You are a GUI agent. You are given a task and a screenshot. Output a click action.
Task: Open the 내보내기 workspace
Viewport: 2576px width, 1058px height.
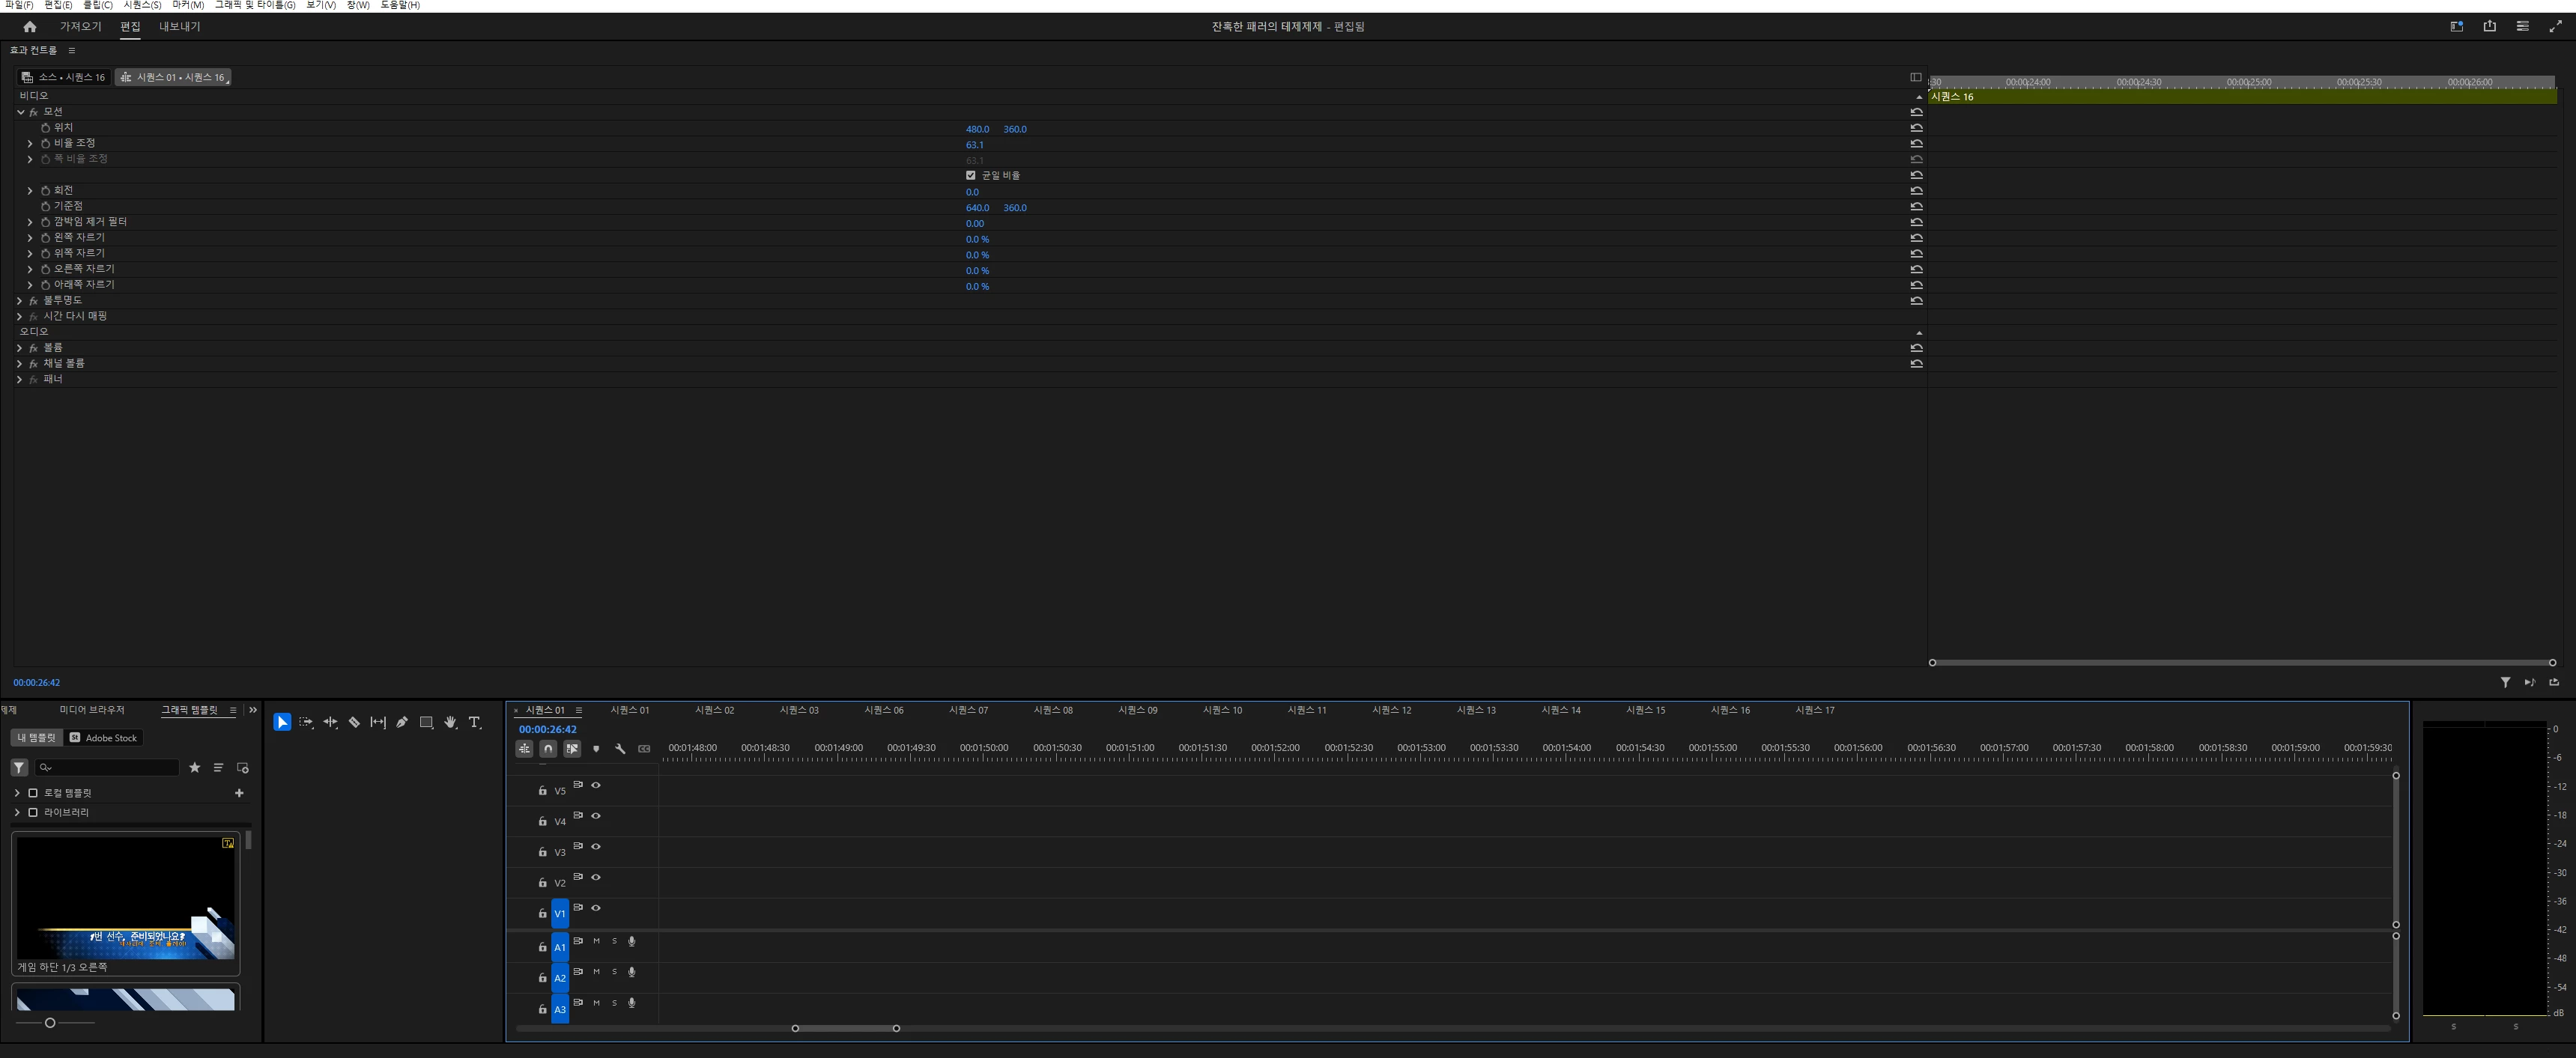180,27
